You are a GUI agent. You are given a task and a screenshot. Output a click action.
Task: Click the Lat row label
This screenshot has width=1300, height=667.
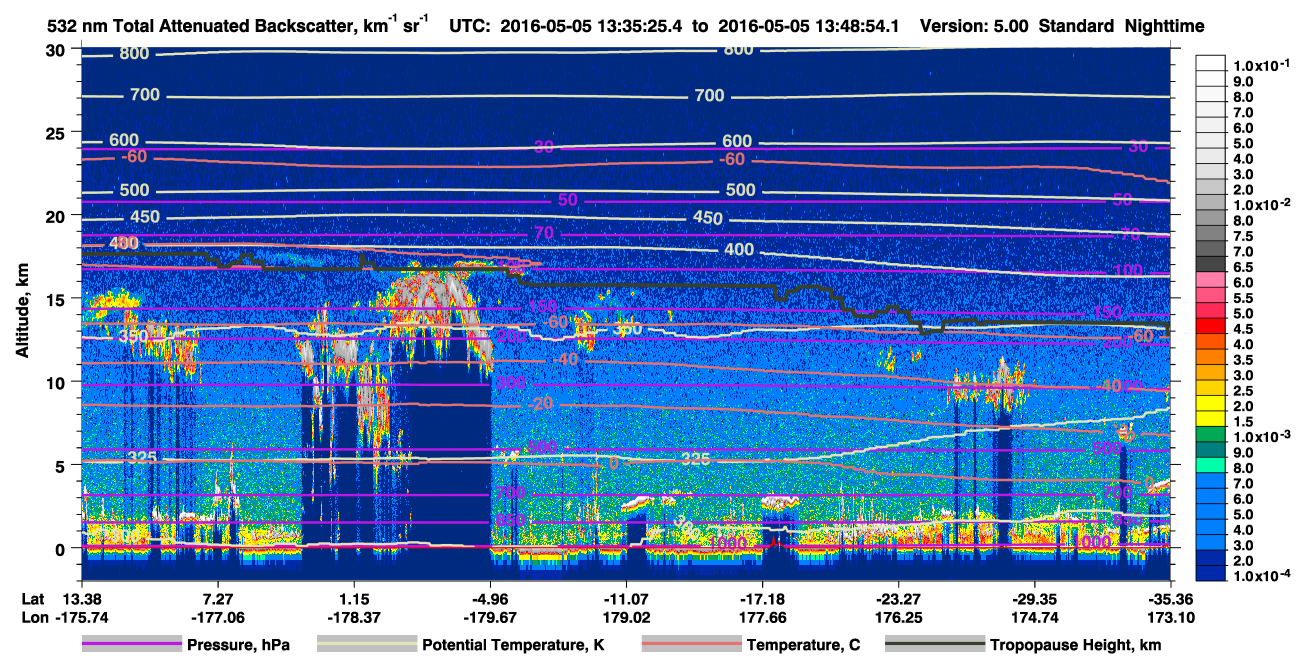pos(34,598)
